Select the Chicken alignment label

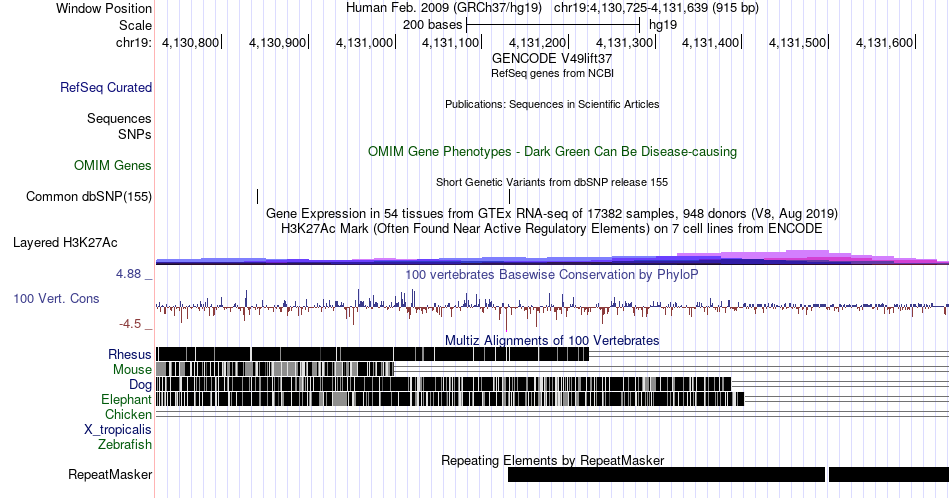[x=128, y=414]
